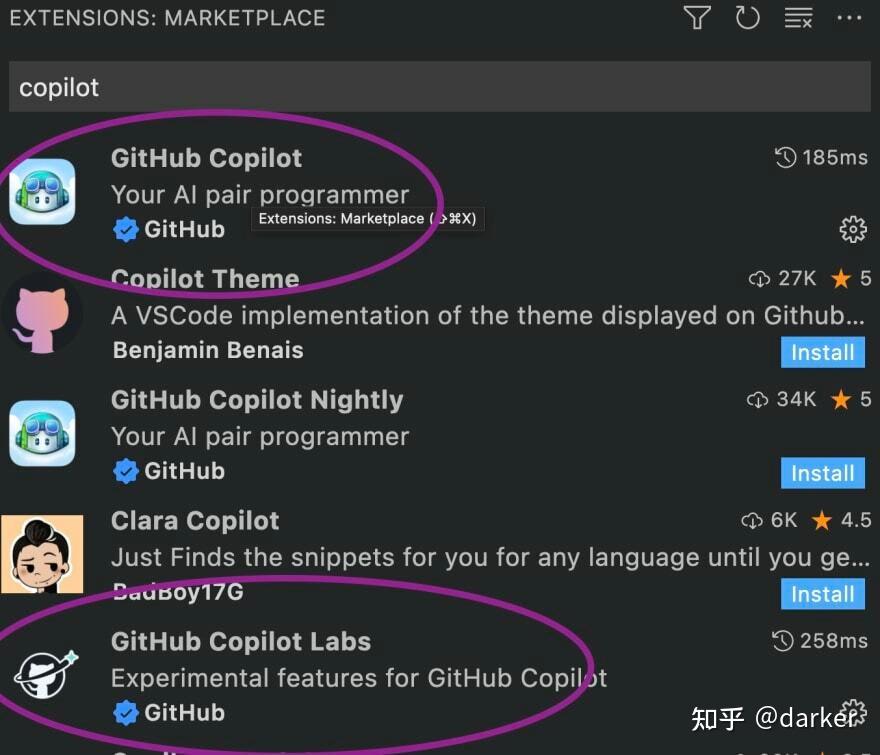
Task: Click the Copilot Theme cat icon
Action: point(42,313)
